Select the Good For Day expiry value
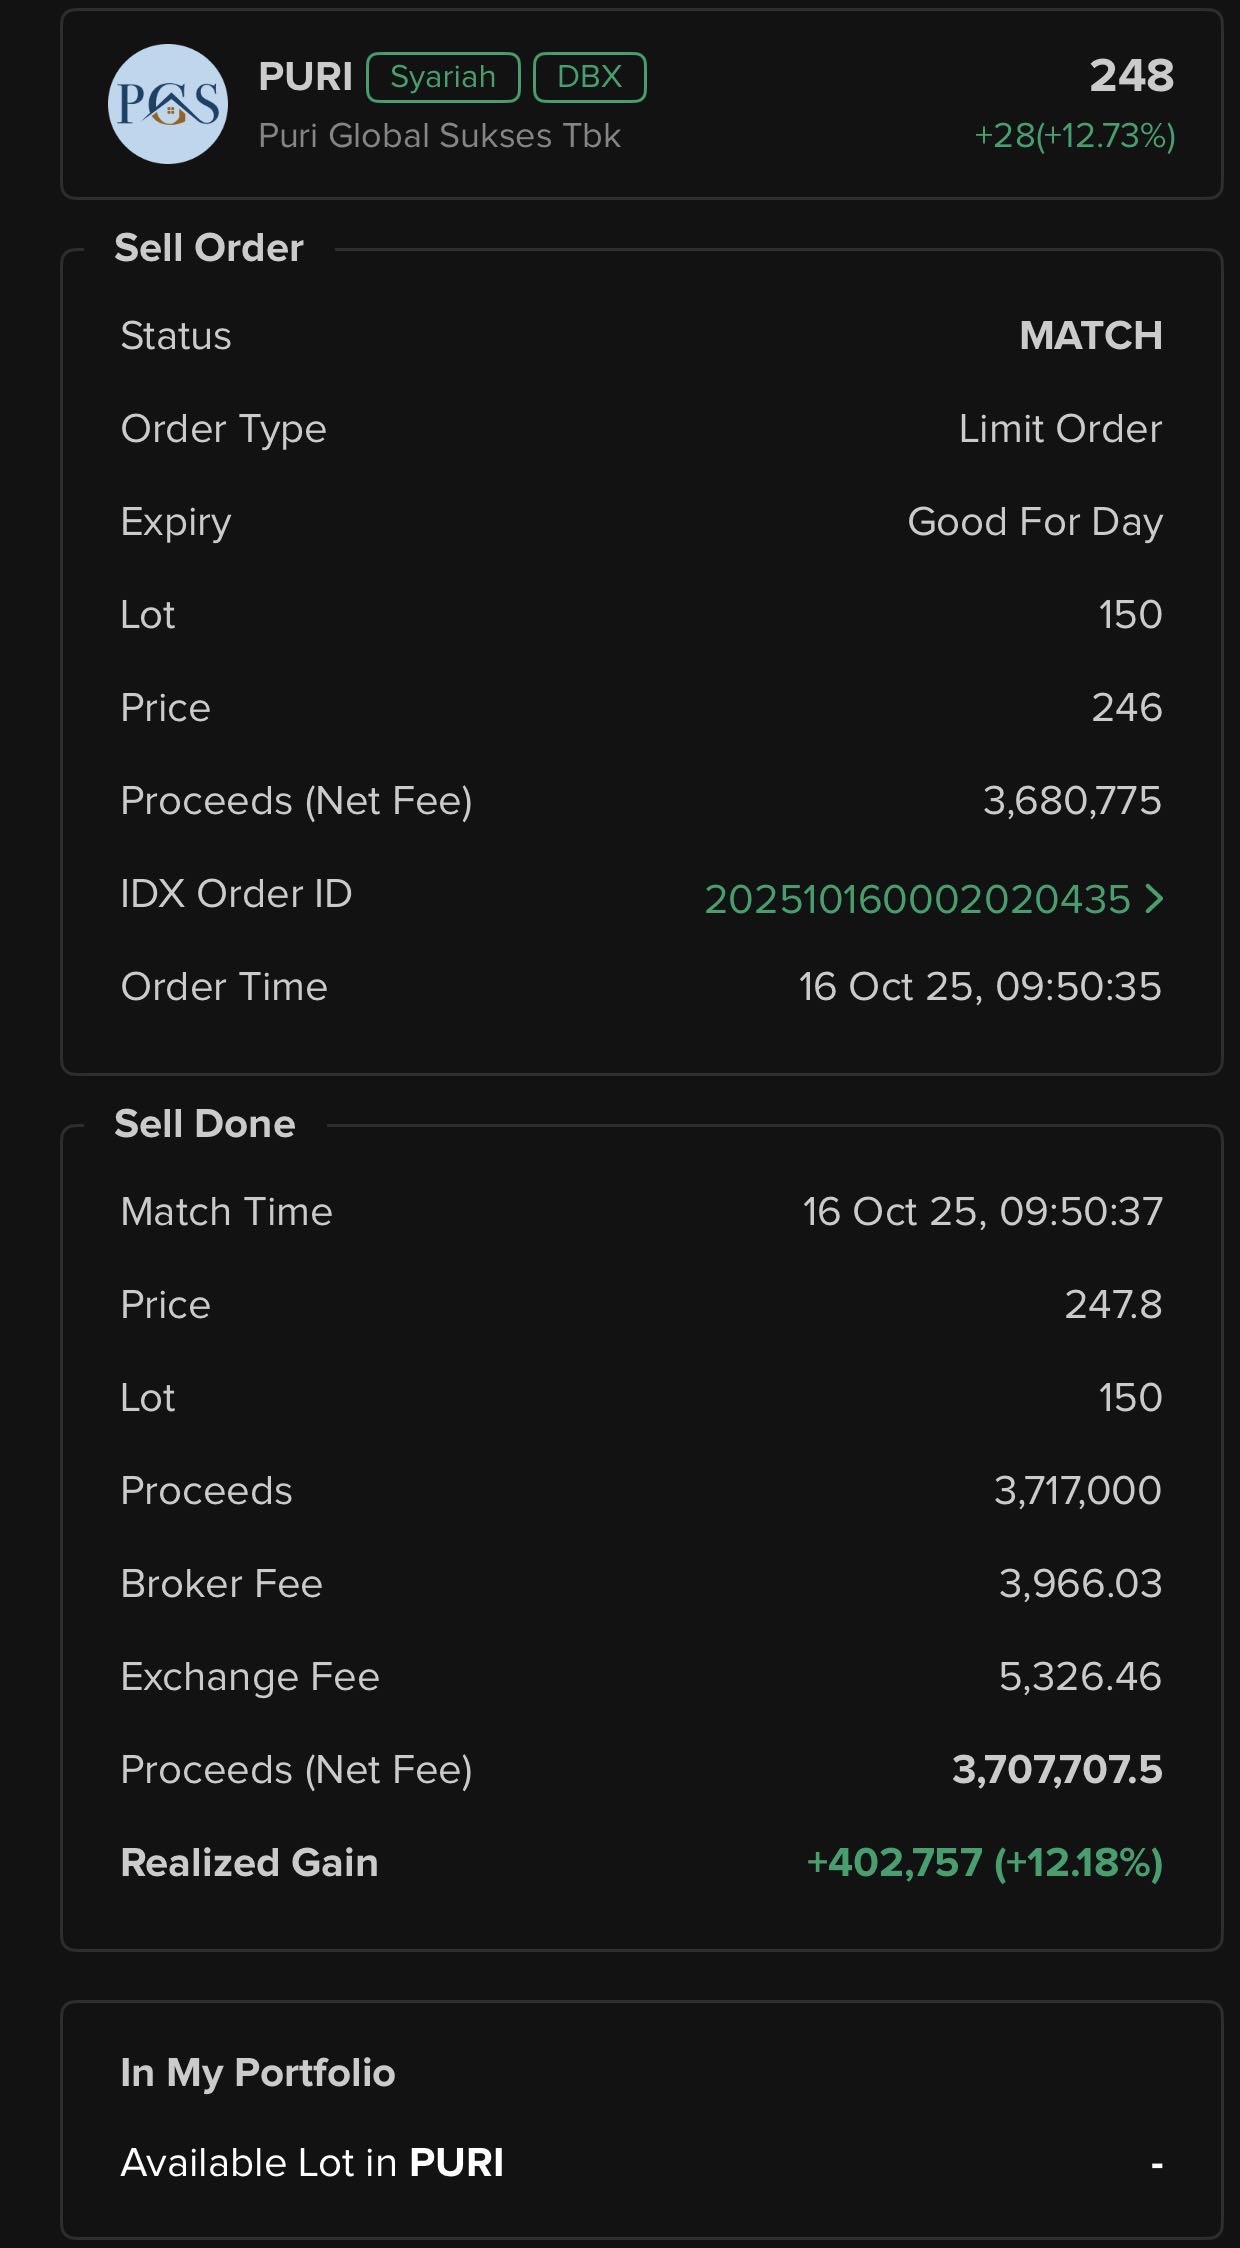This screenshot has width=1240, height=2248. tap(1034, 522)
